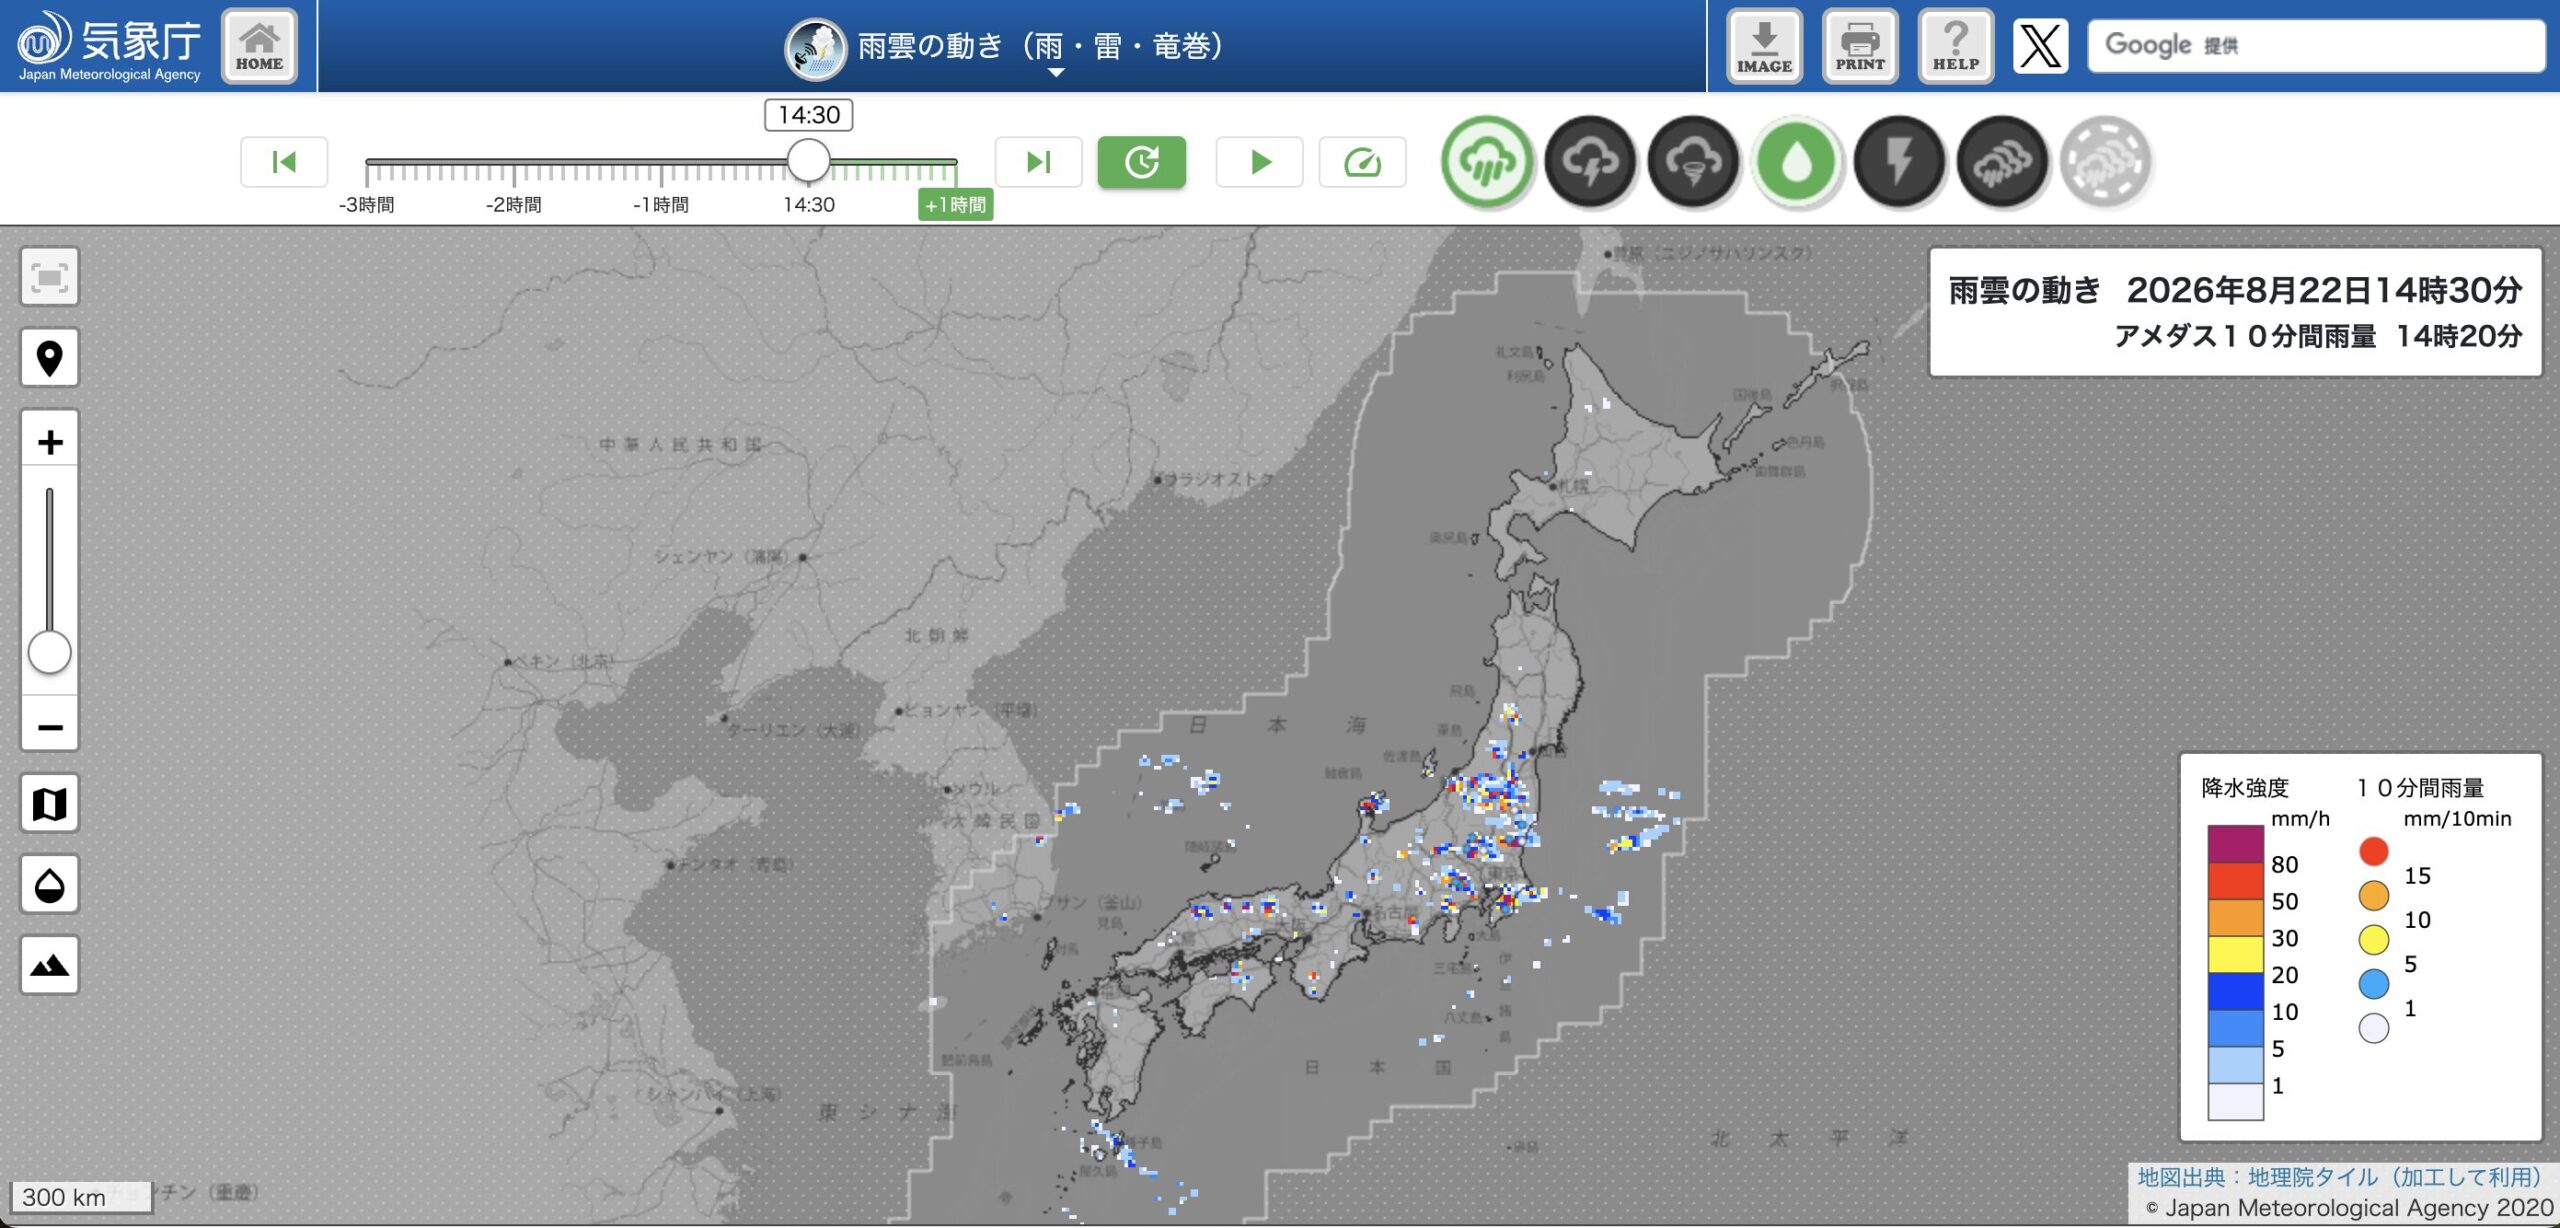
Task: Open the 地図出典：地理院タイル link
Action: [2339, 1178]
